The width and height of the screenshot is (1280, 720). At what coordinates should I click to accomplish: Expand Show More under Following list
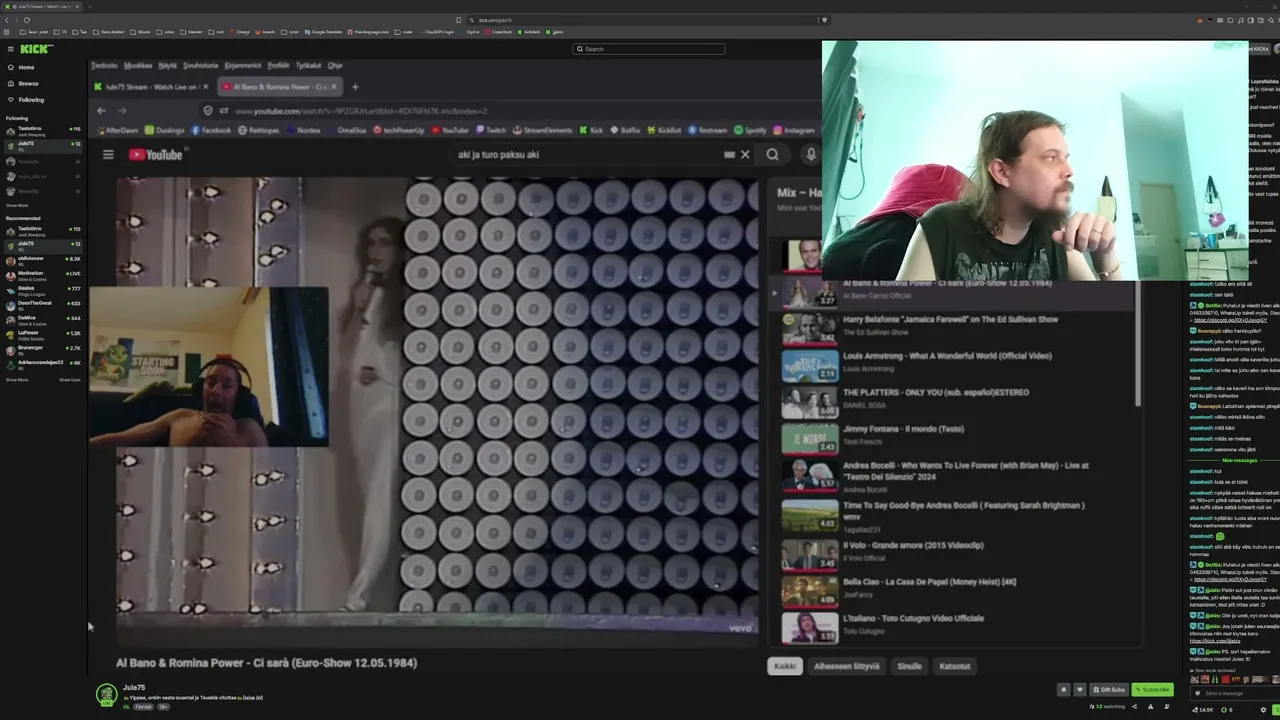pos(17,205)
